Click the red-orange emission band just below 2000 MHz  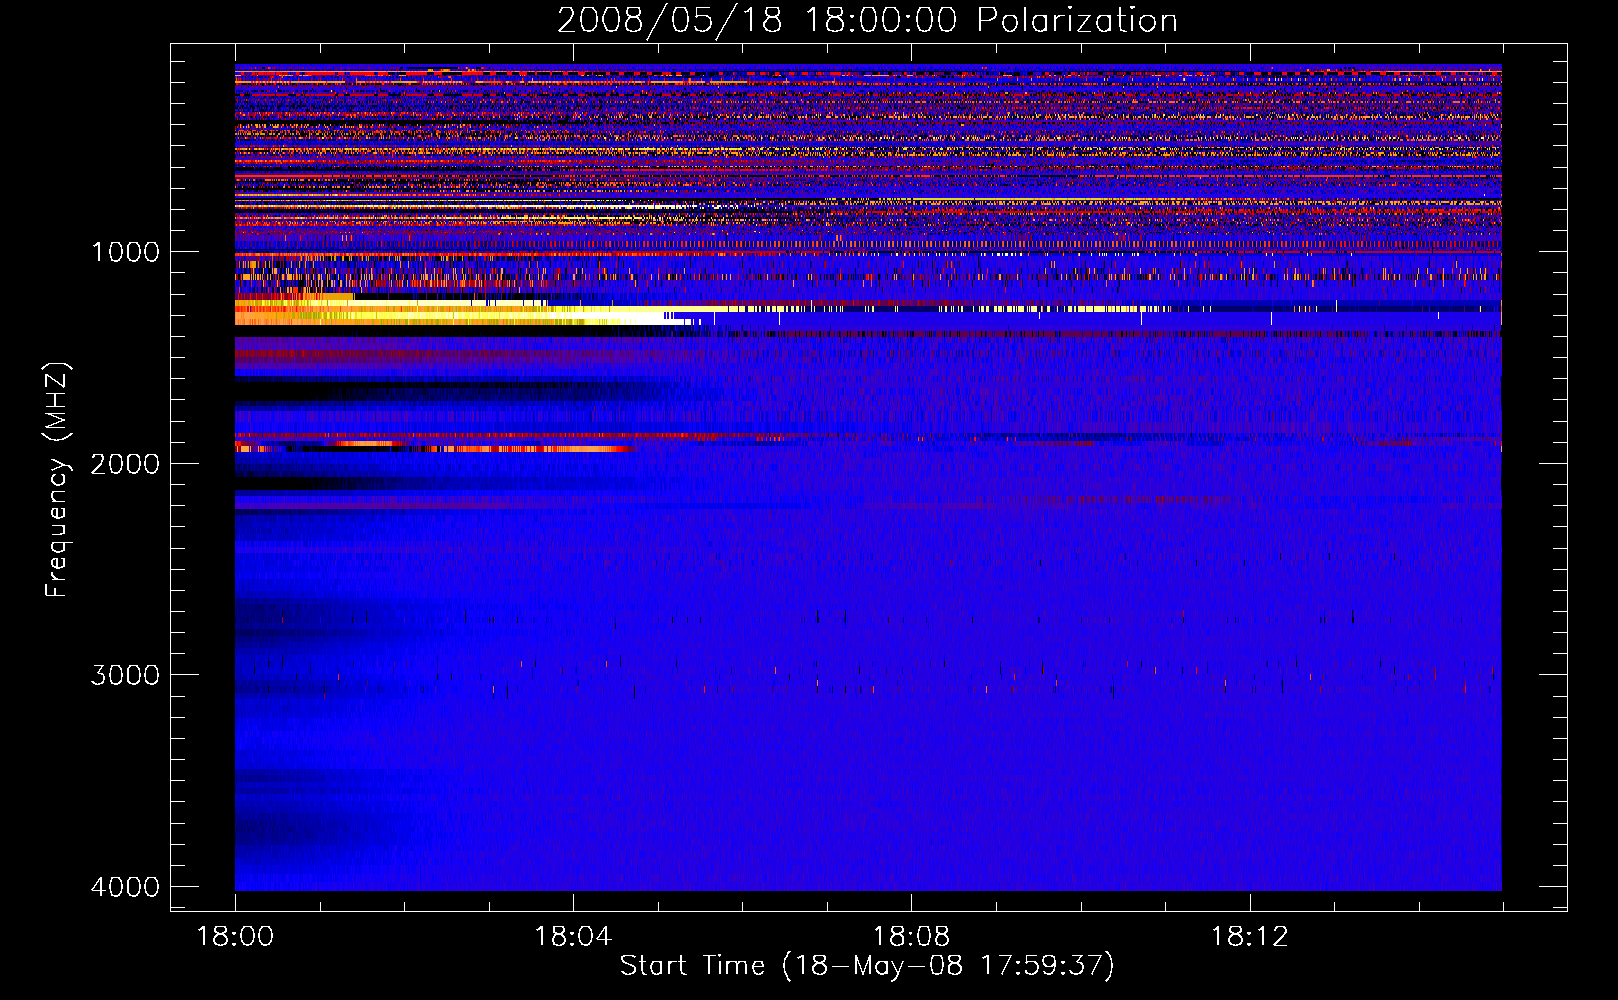click(x=435, y=447)
